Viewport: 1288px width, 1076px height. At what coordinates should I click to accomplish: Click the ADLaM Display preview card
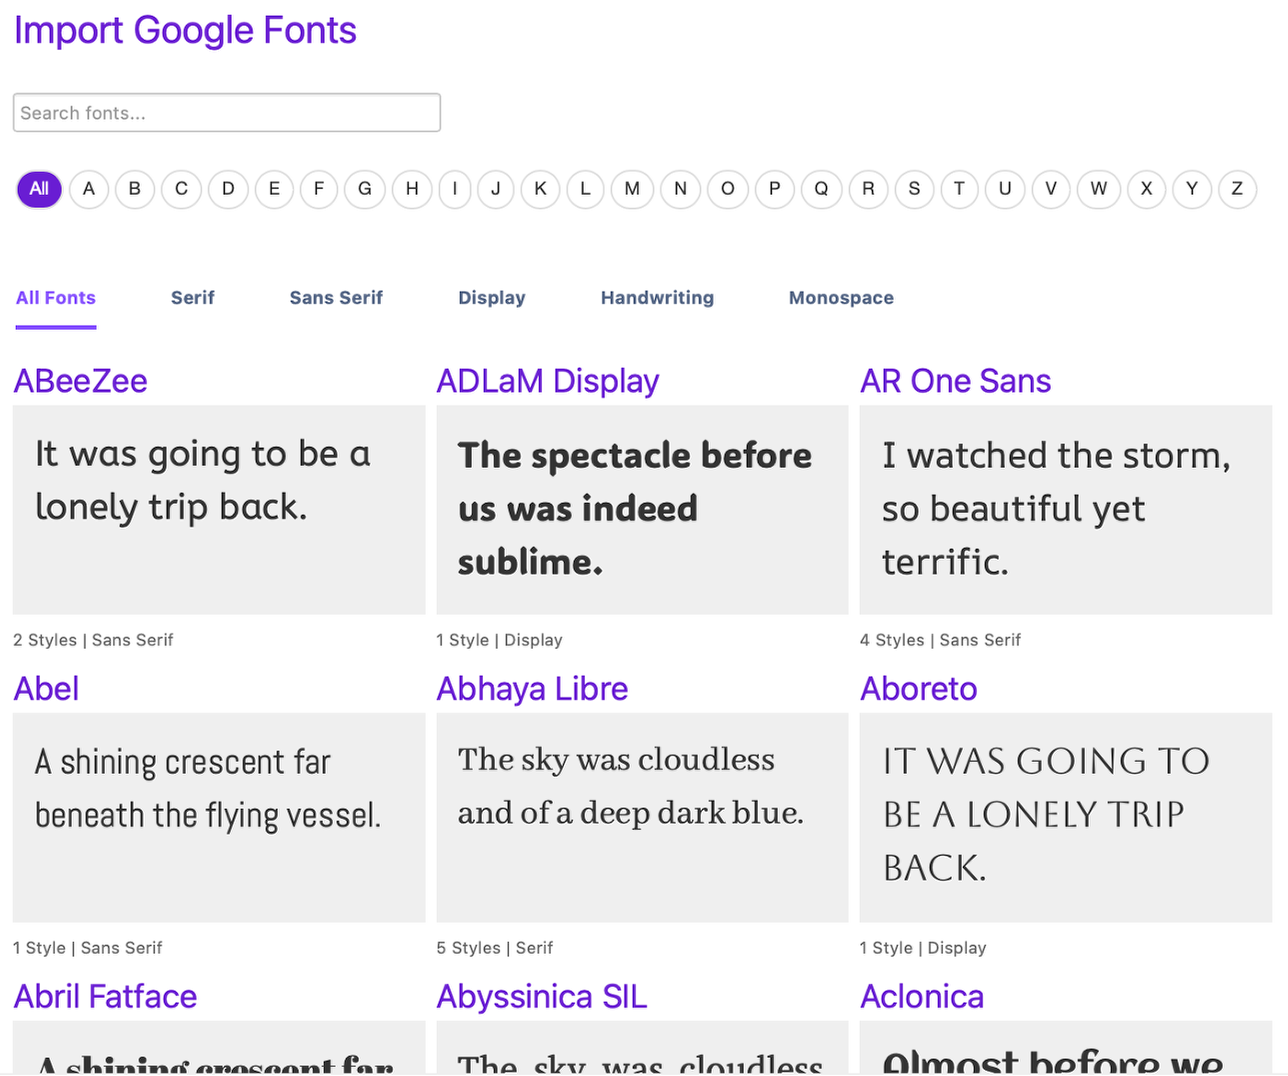coord(642,510)
